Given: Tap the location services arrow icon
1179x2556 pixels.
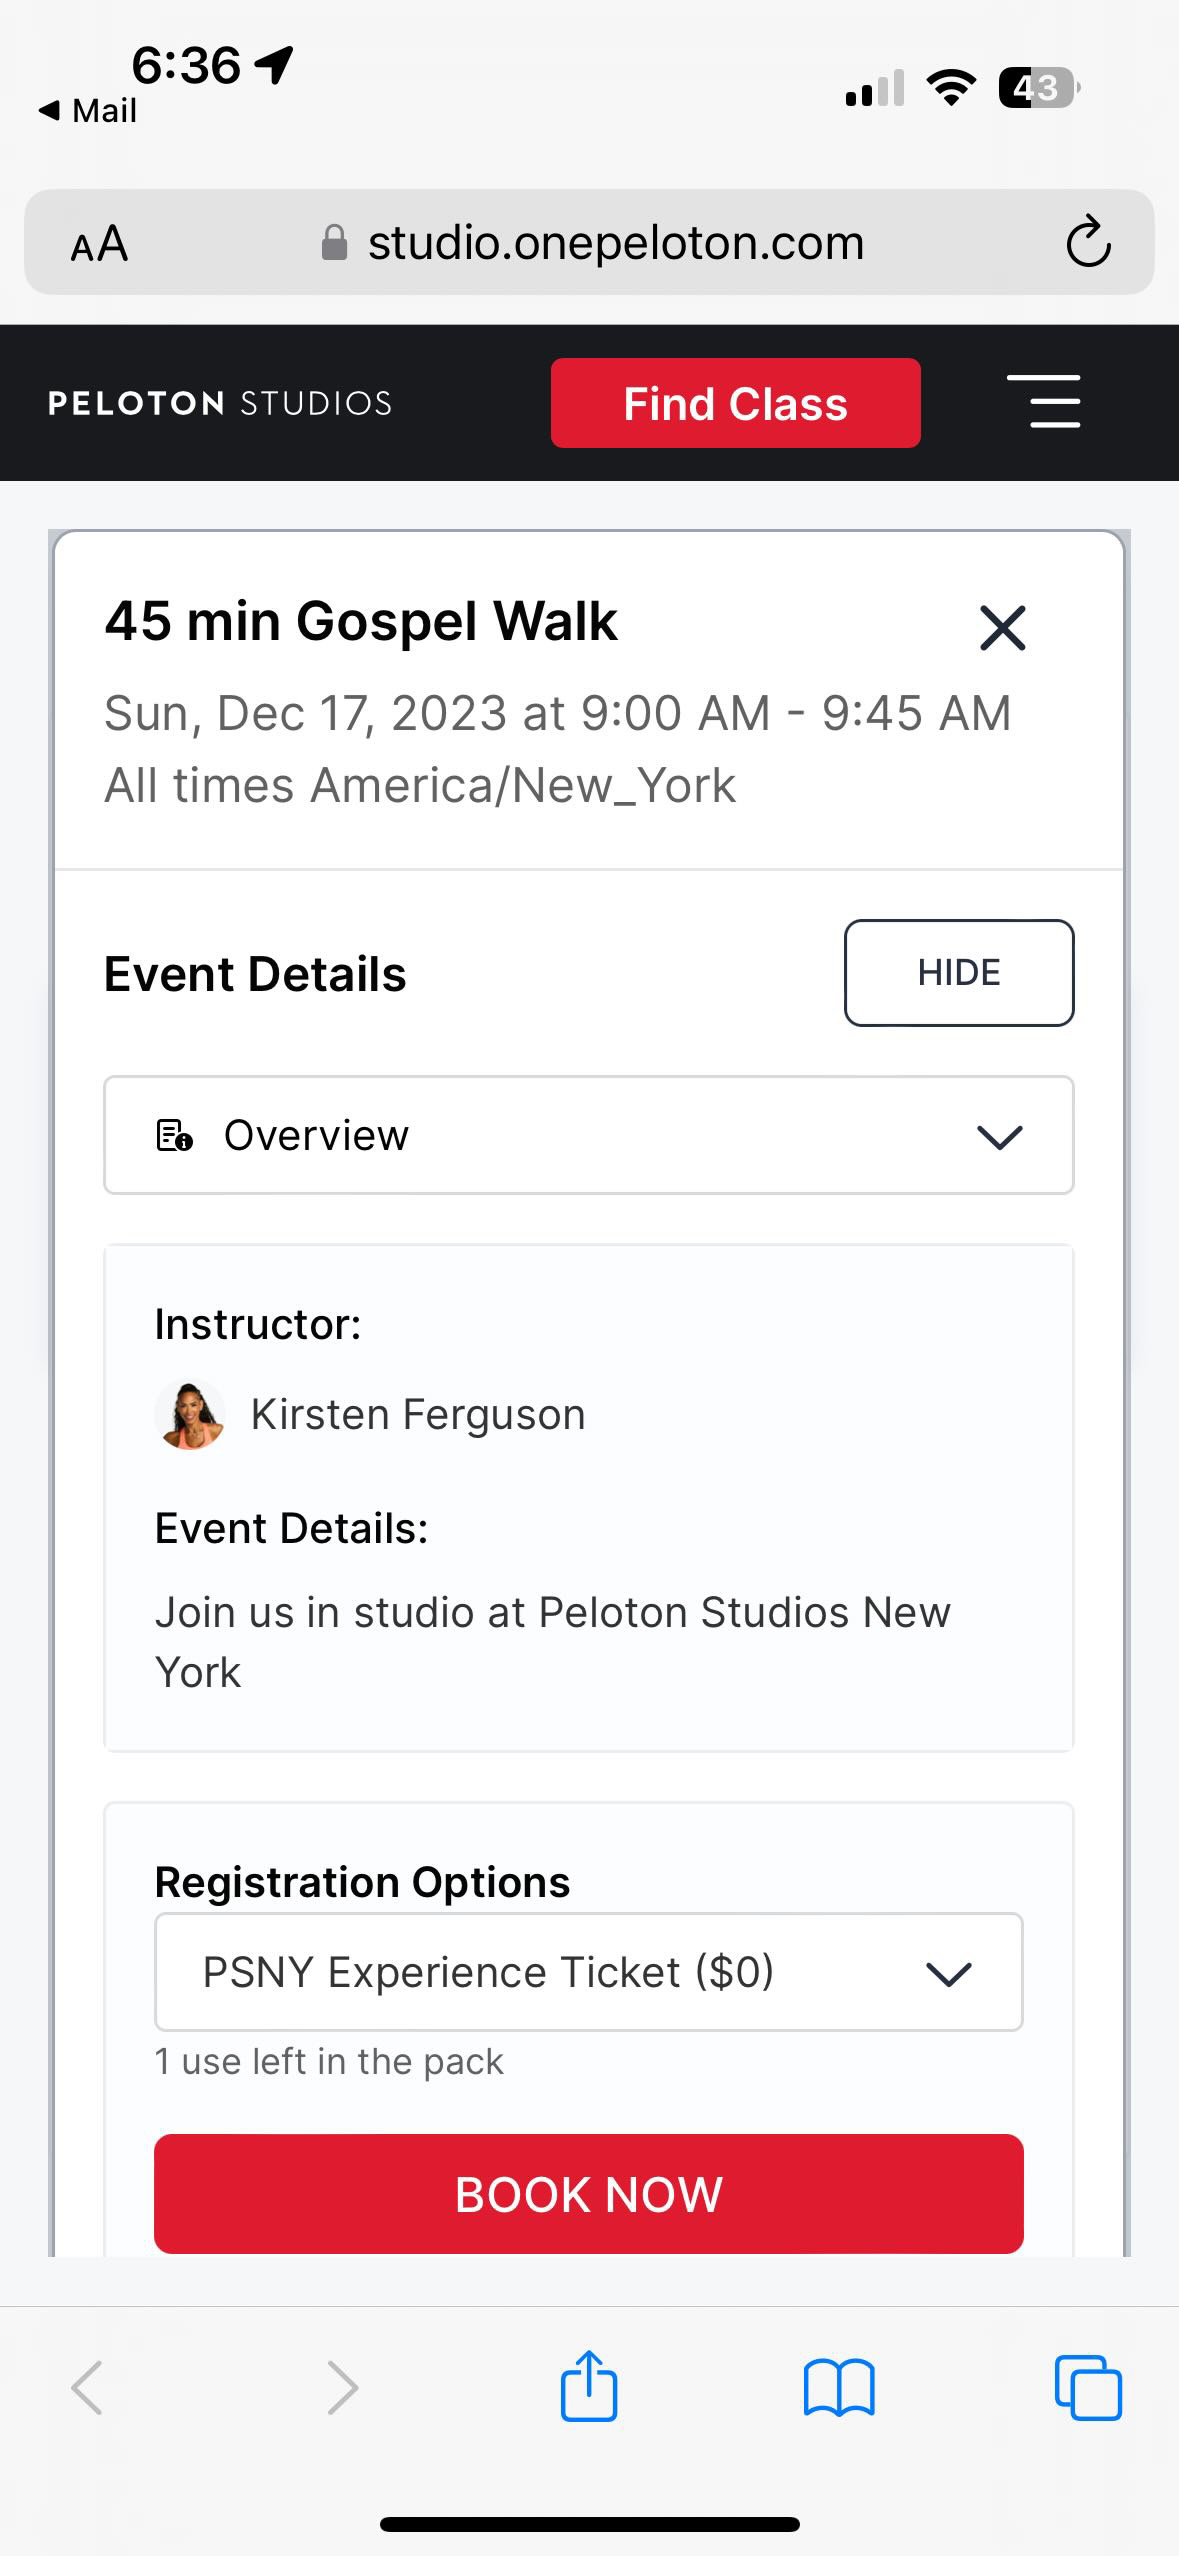Looking at the screenshot, I should (x=273, y=65).
